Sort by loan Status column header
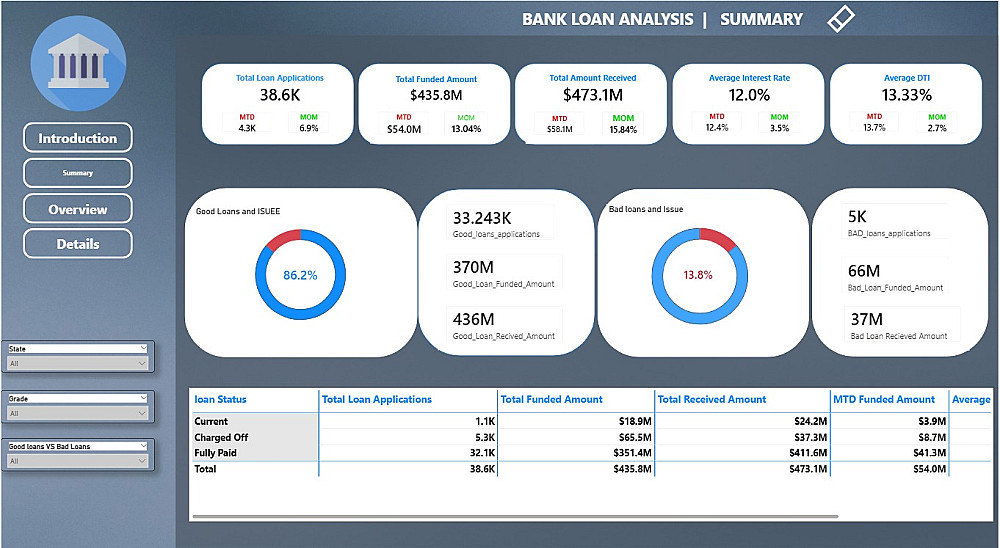 [x=220, y=399]
